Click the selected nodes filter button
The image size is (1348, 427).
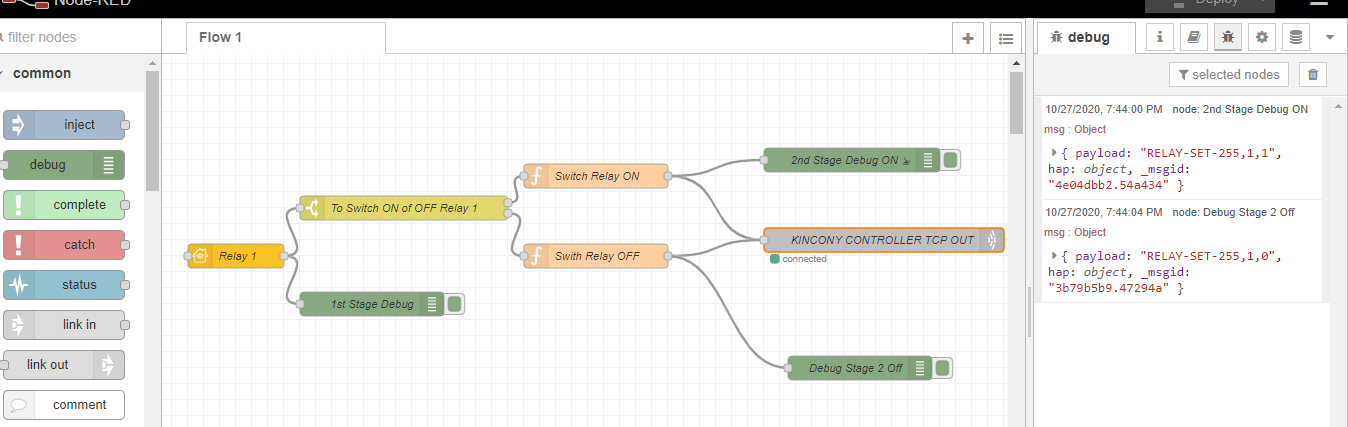click(x=1229, y=74)
